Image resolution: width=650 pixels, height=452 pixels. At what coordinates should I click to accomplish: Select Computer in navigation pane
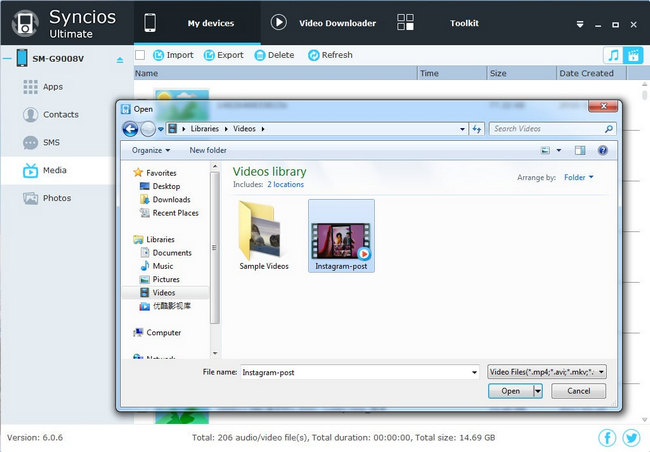point(163,333)
